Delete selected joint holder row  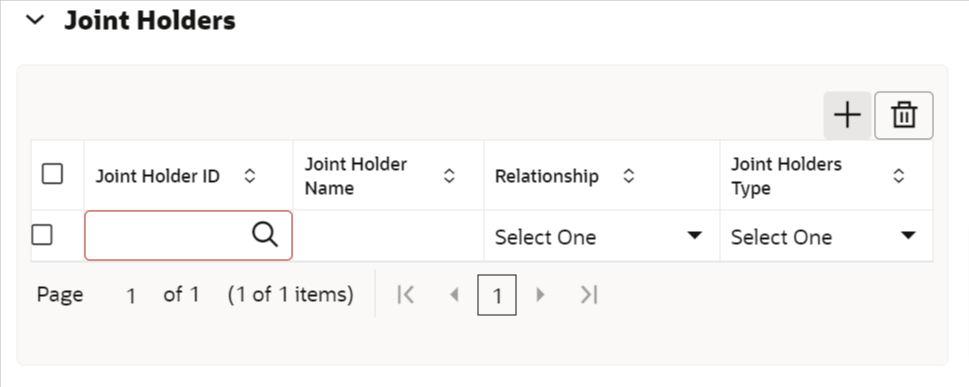click(903, 116)
